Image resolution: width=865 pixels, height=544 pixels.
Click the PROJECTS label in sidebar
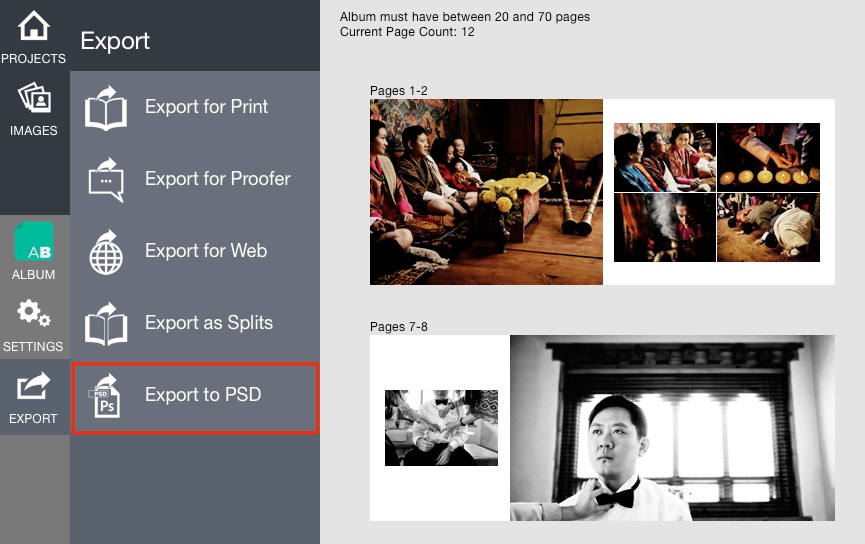[33, 58]
